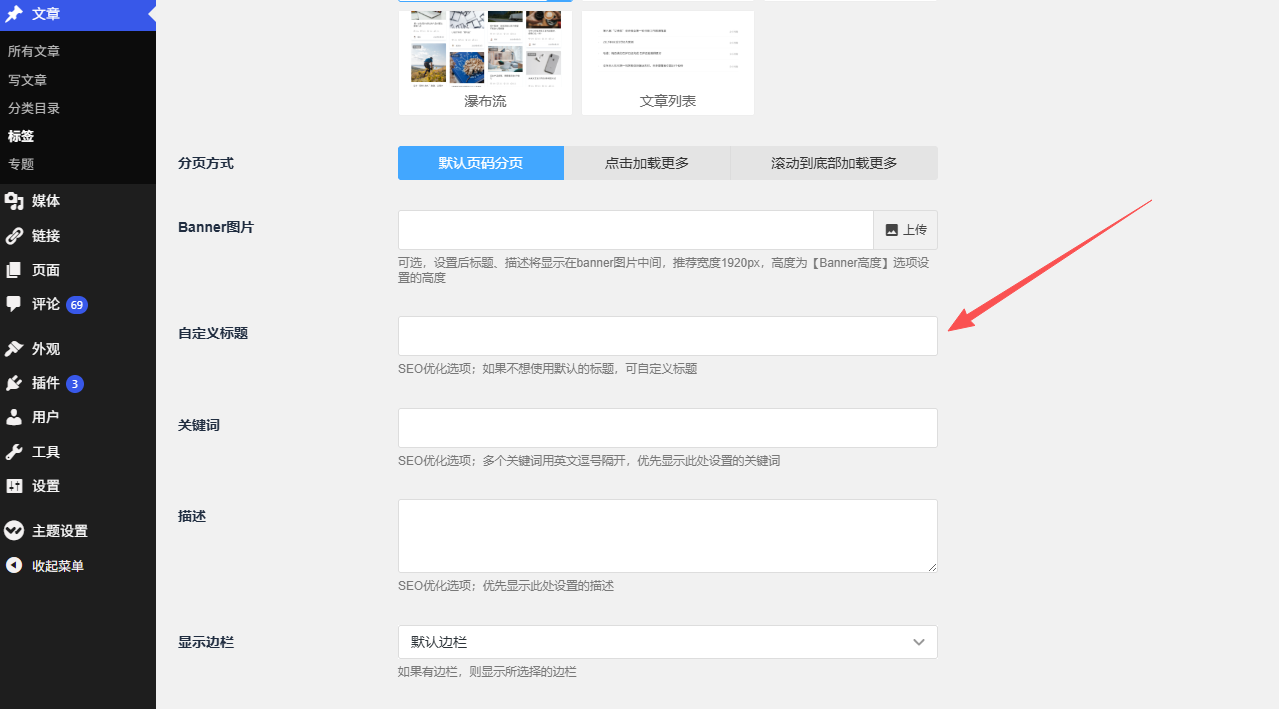This screenshot has width=1279, height=709.
Task: Open the 外观 menu label
Action: click(46, 349)
